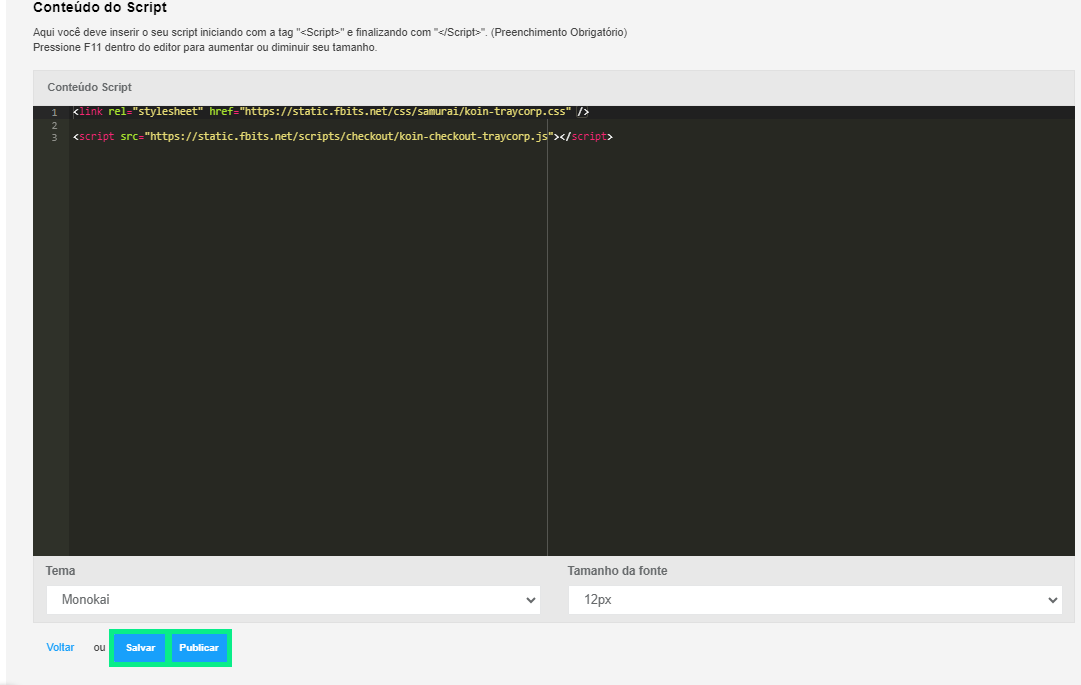This screenshot has width=1081, height=685.
Task: Click the Conteúdo Script panel header
Action: 554,88
